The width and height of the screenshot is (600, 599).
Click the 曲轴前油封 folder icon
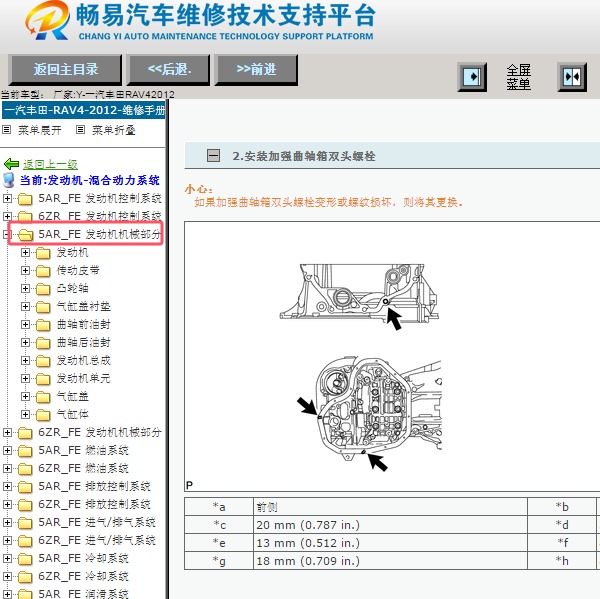click(43, 325)
